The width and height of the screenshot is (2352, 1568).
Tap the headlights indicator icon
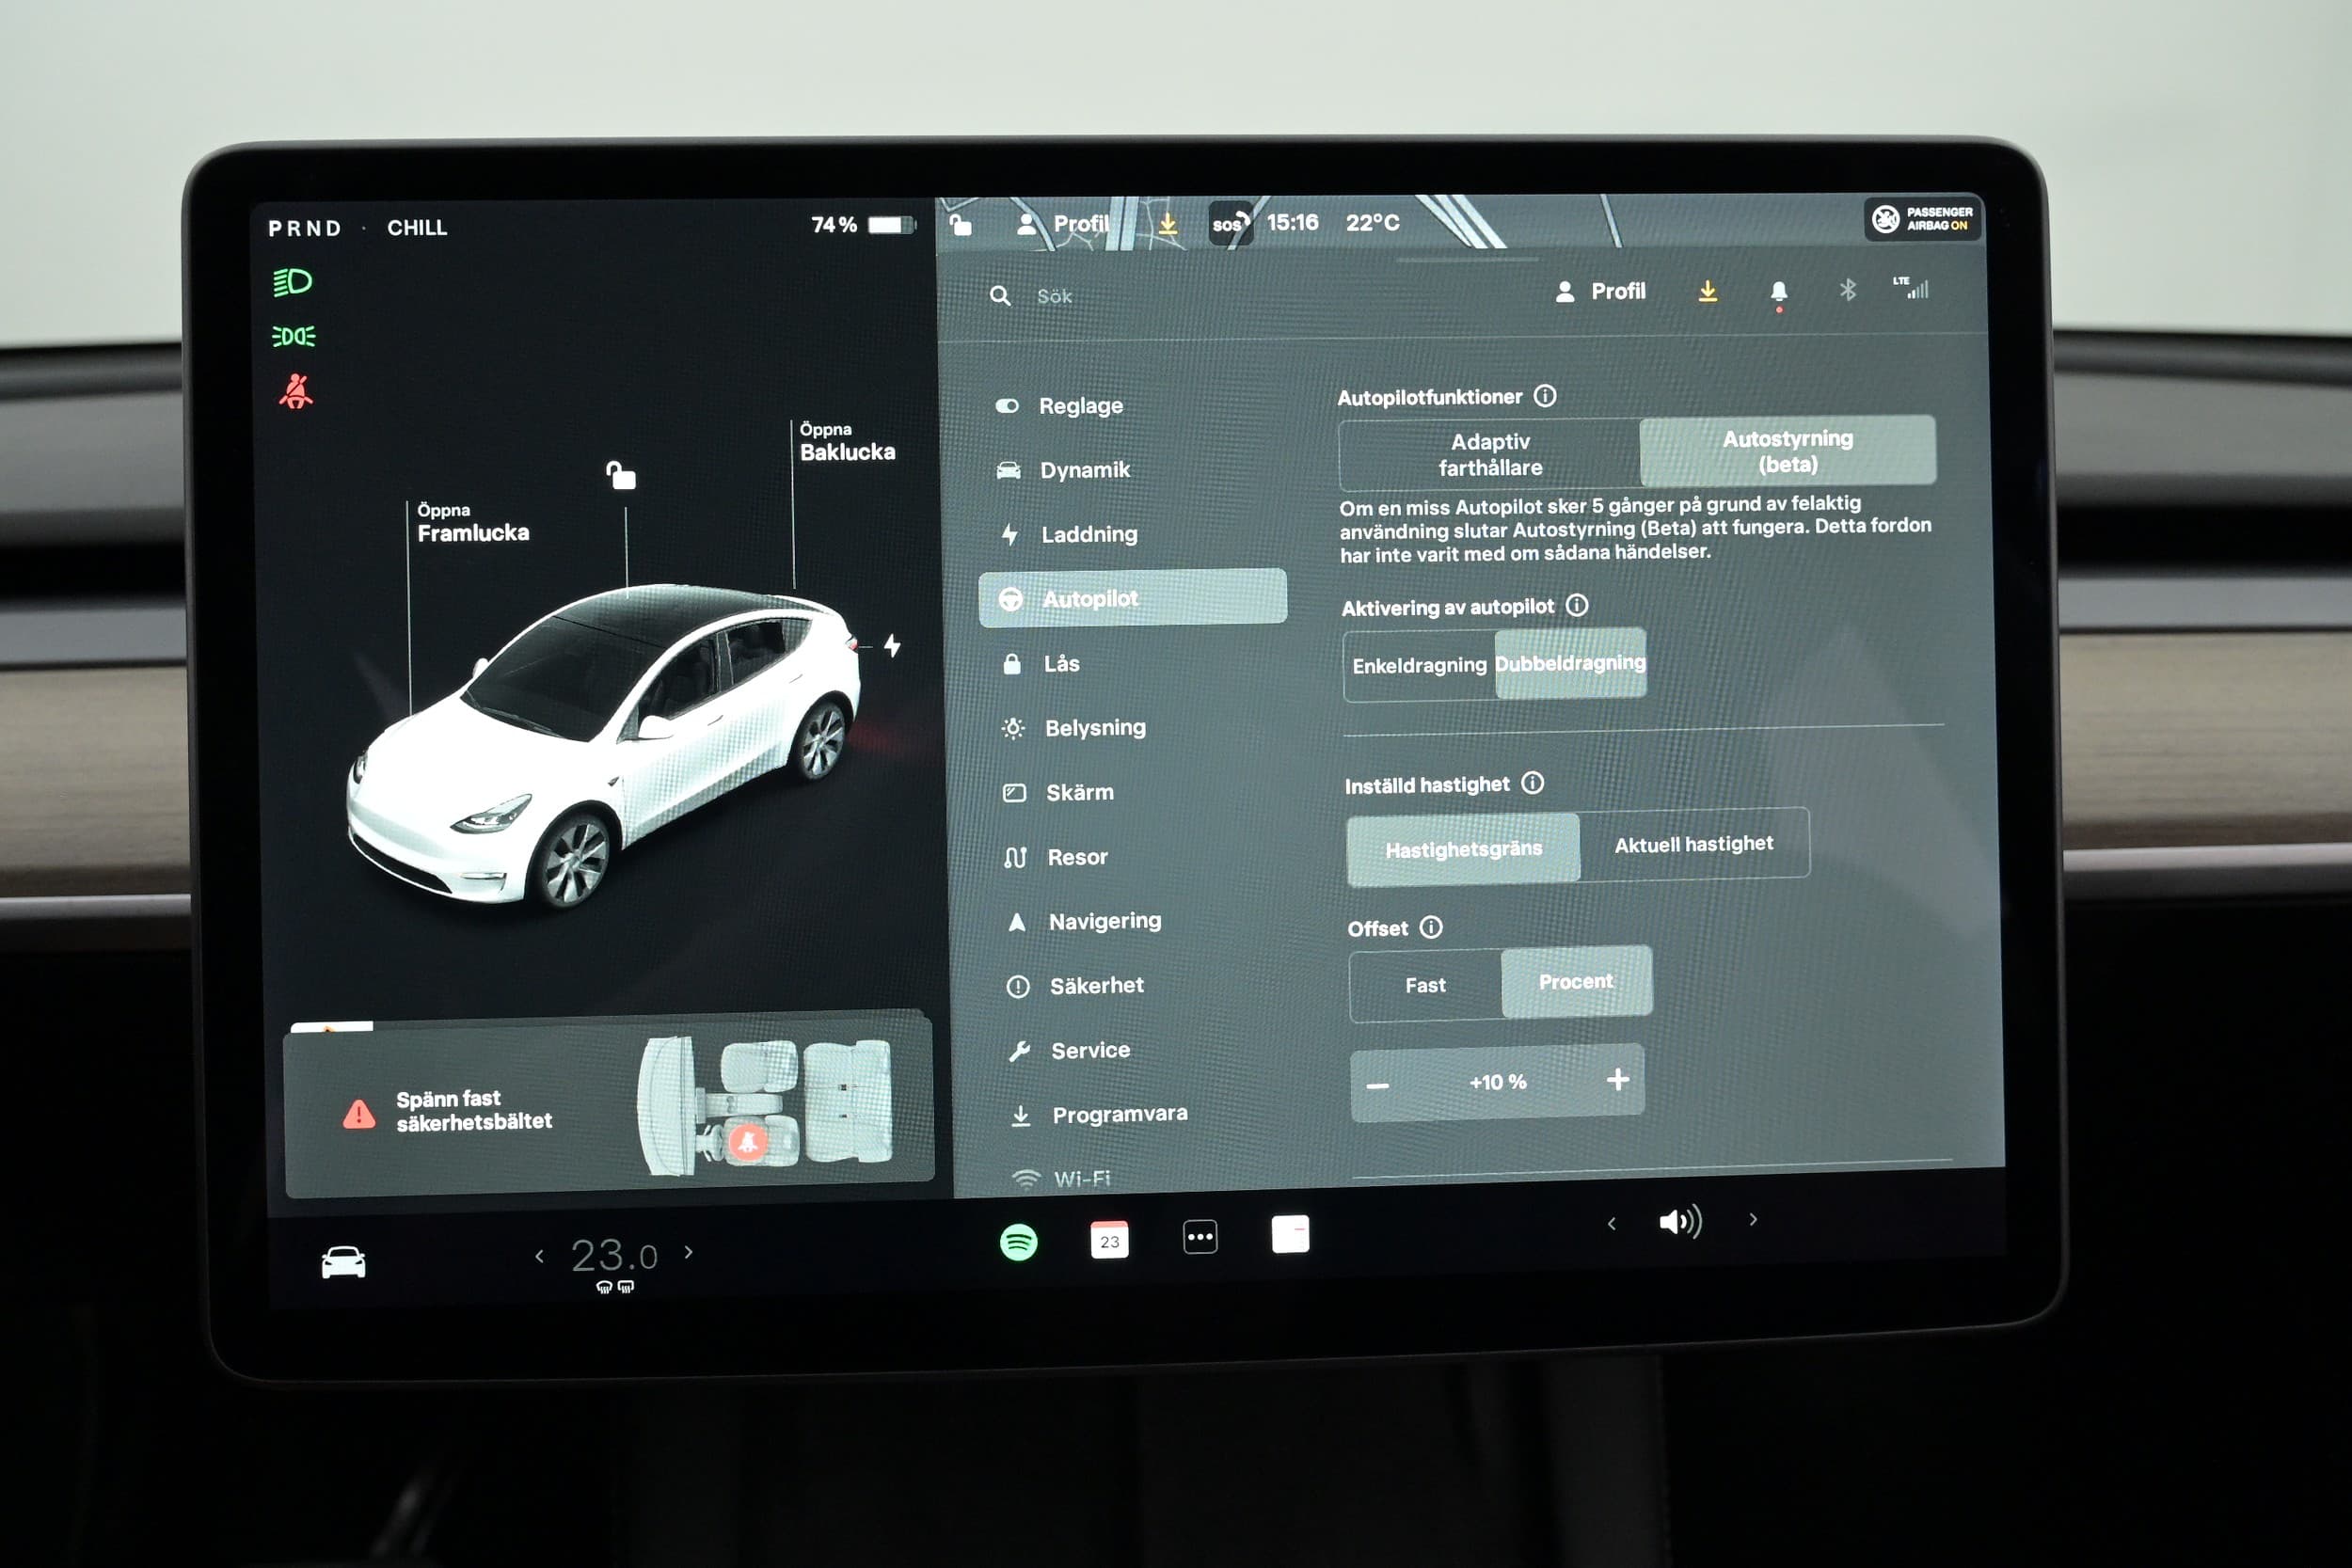(x=293, y=283)
